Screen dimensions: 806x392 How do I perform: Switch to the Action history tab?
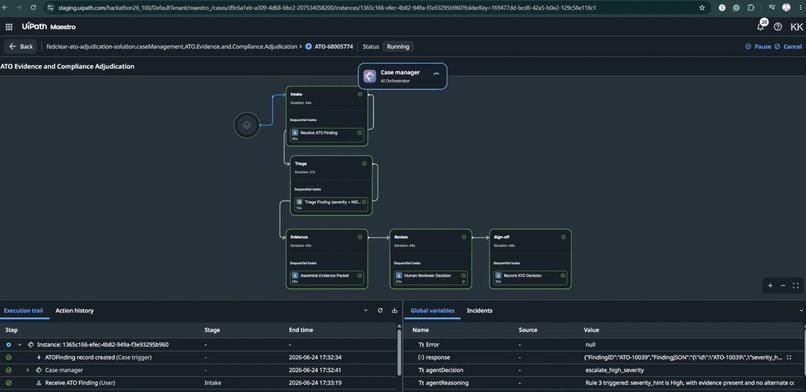point(75,310)
